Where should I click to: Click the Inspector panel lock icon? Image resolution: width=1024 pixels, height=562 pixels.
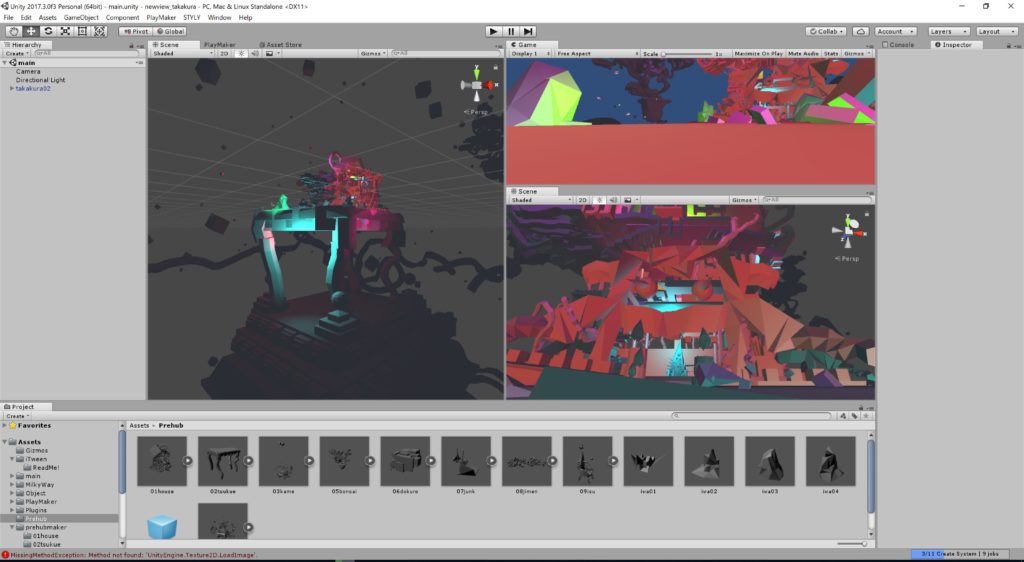1008,46
